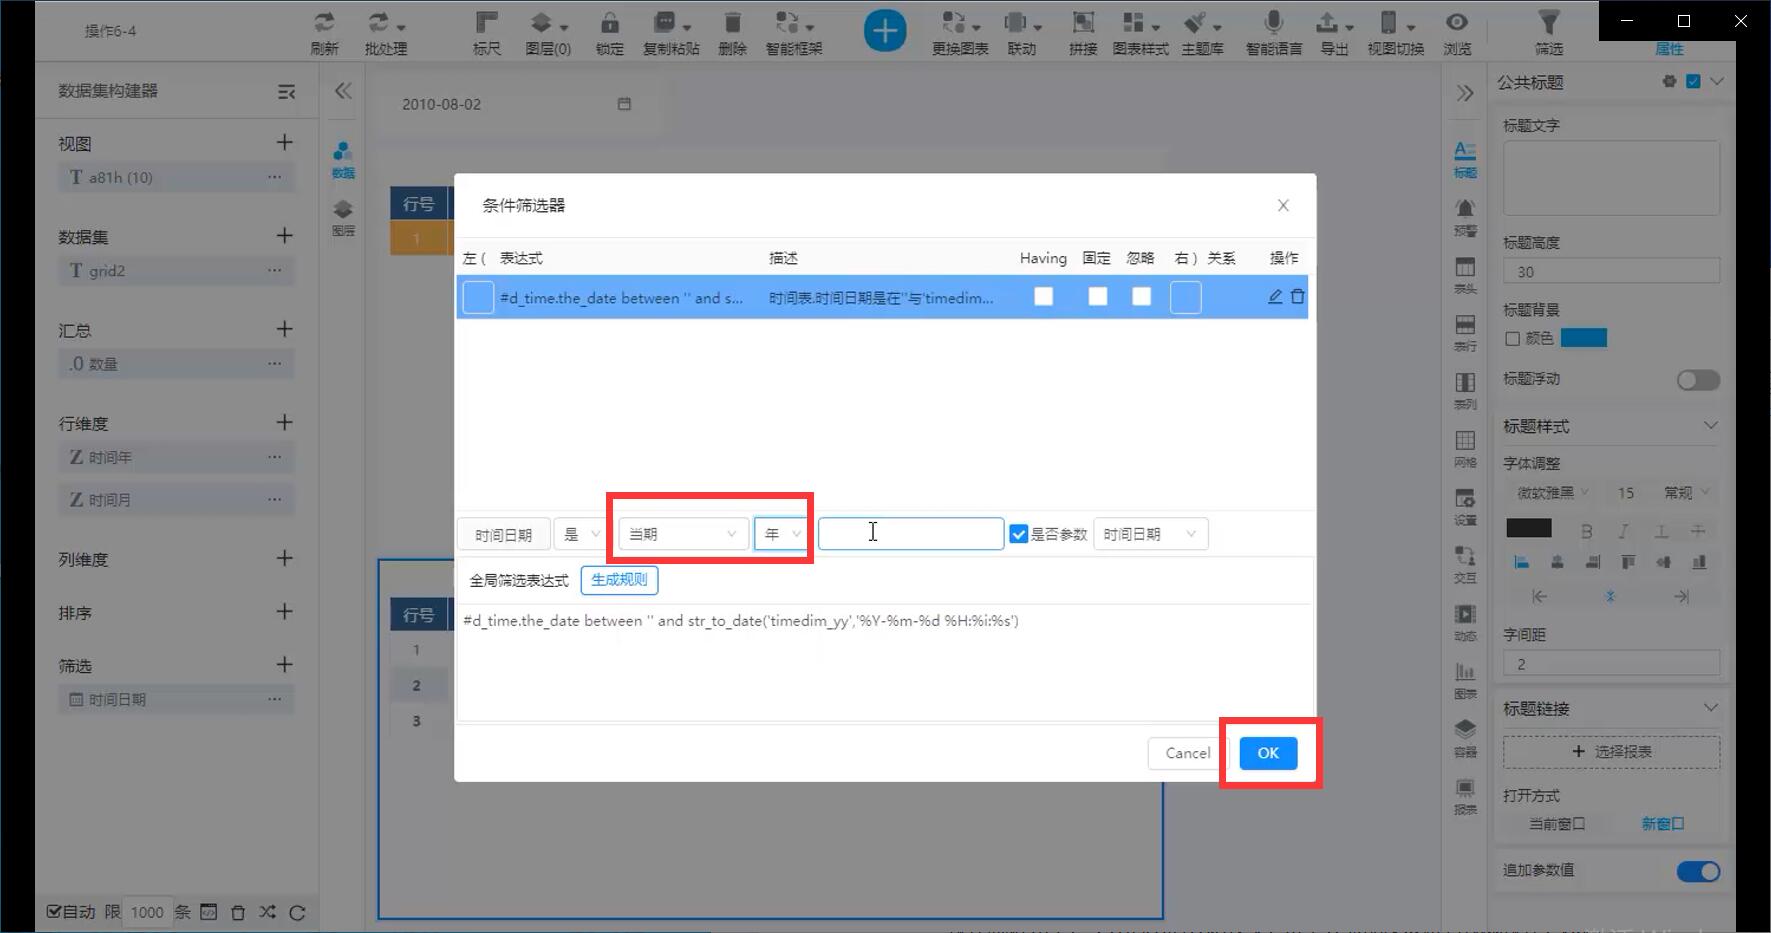Toggle the 追加参数值 switch off
The image size is (1771, 933).
1698,871
